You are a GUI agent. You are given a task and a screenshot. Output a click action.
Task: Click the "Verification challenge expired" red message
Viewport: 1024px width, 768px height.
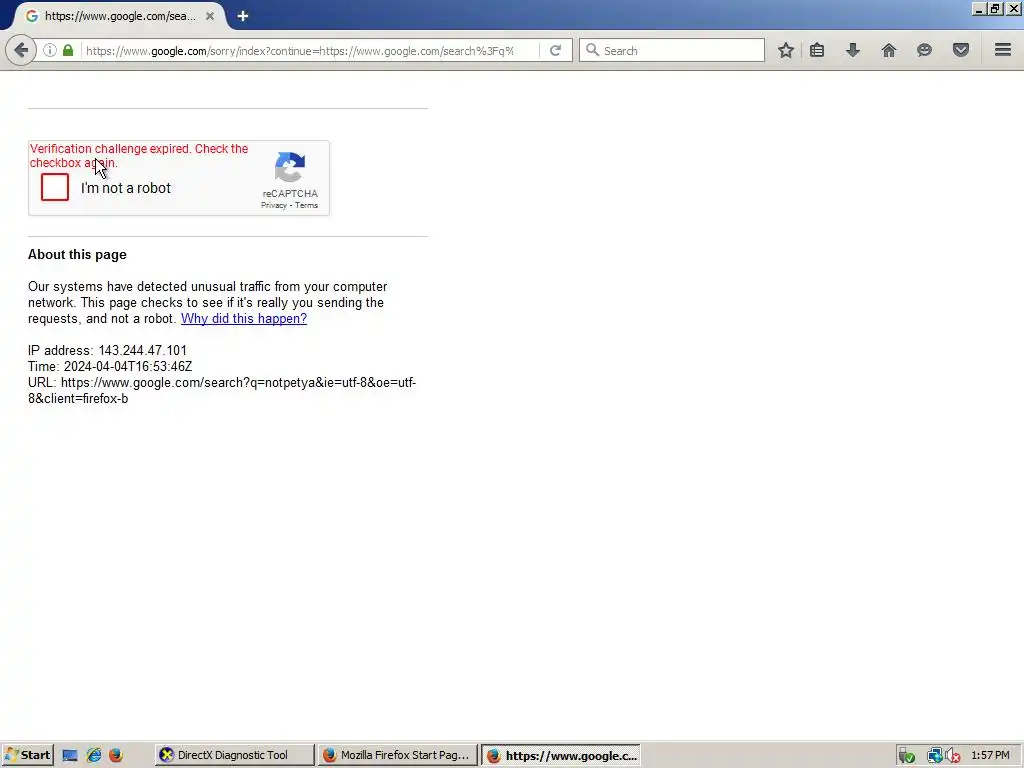(138, 155)
